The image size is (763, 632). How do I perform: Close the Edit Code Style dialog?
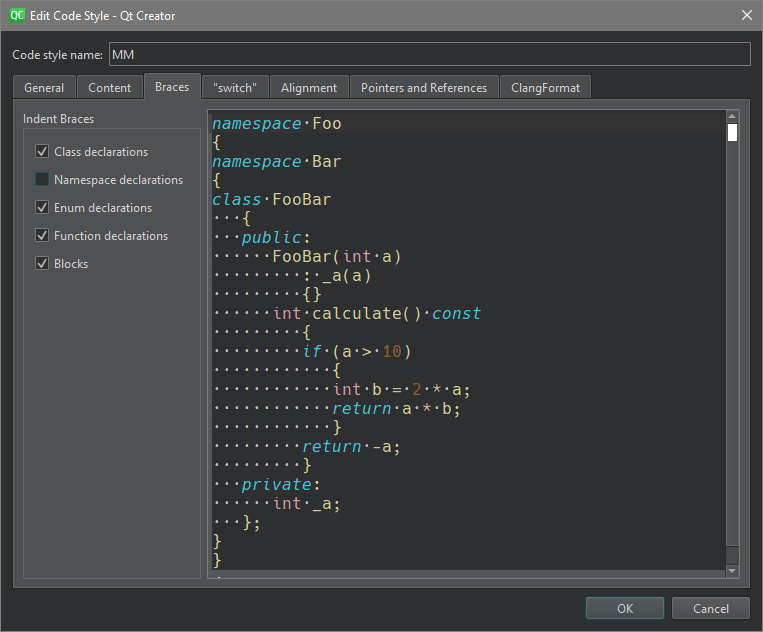(x=746, y=15)
